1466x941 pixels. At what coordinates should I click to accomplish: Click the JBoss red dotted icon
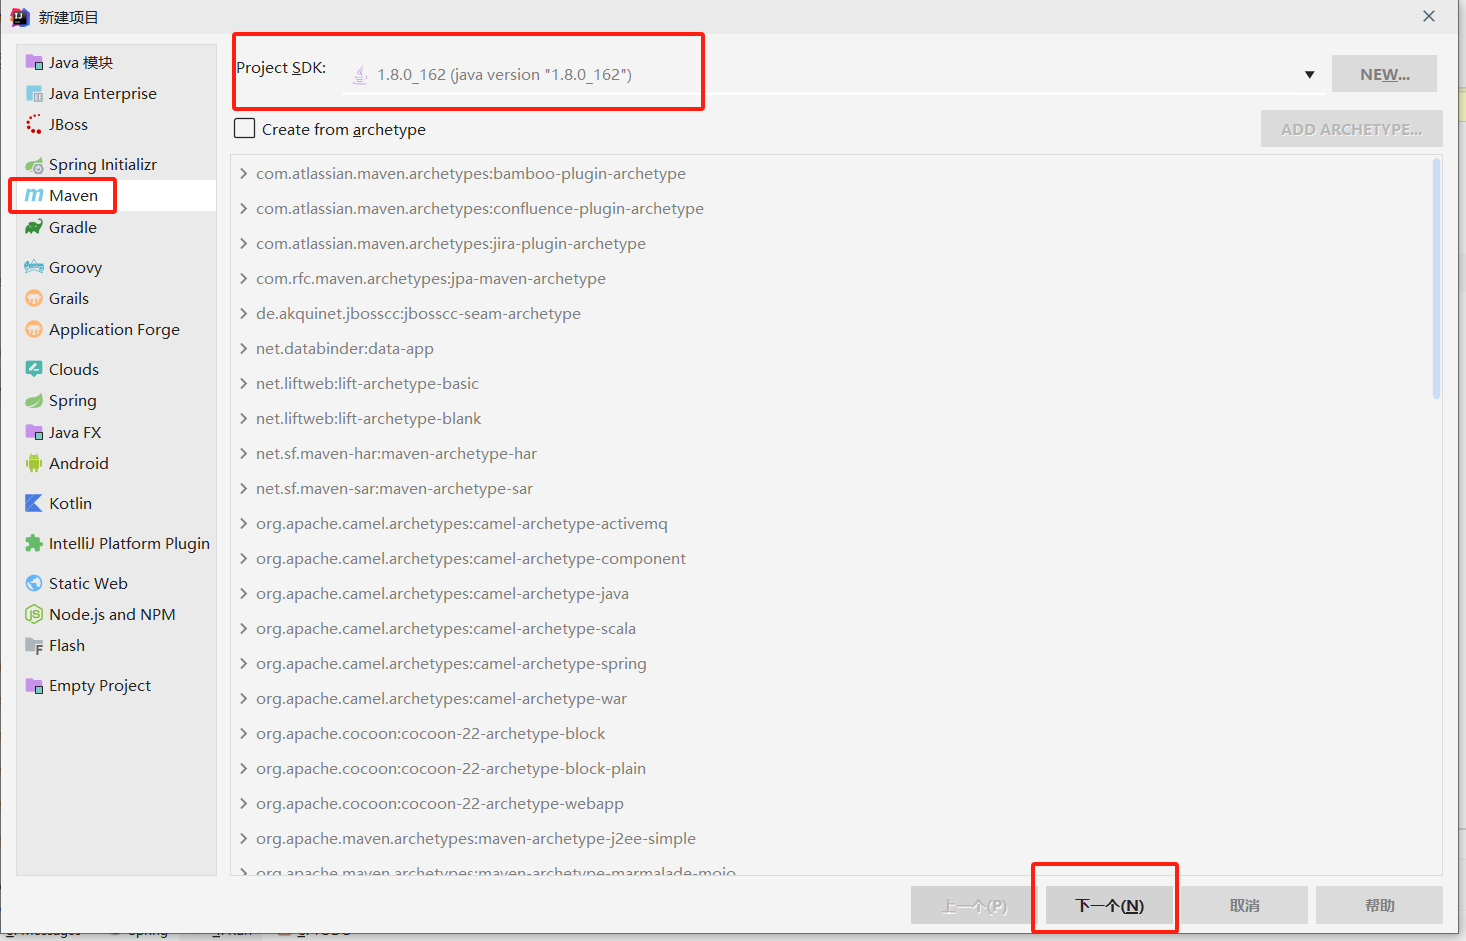34,125
